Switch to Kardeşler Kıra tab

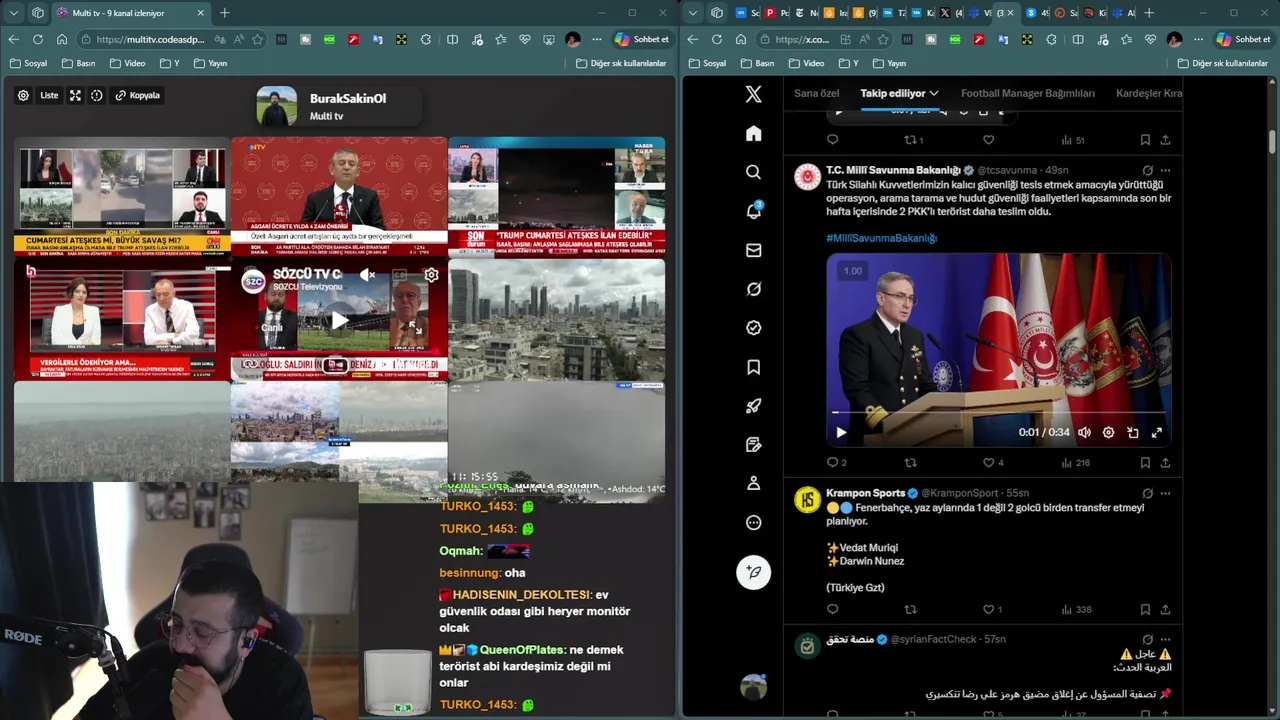pos(1149,93)
